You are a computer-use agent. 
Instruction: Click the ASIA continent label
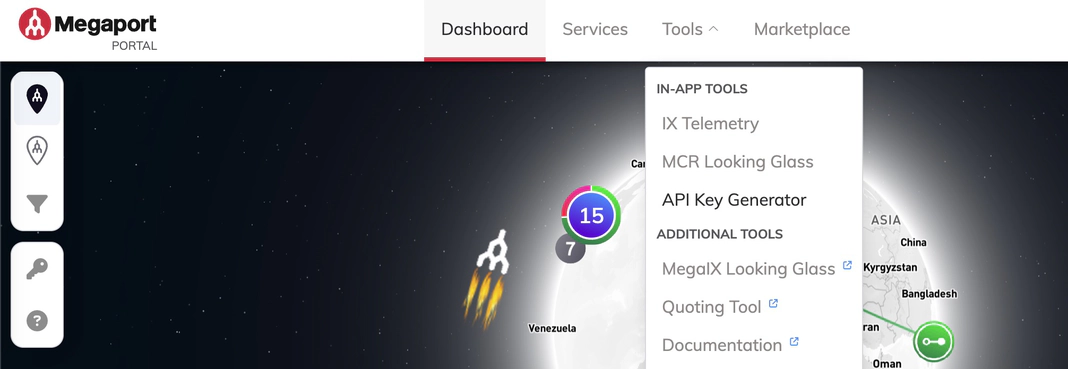[885, 220]
